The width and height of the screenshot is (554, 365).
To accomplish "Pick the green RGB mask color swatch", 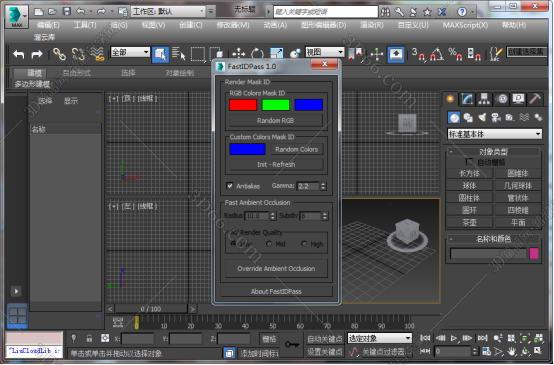I will click(x=276, y=105).
